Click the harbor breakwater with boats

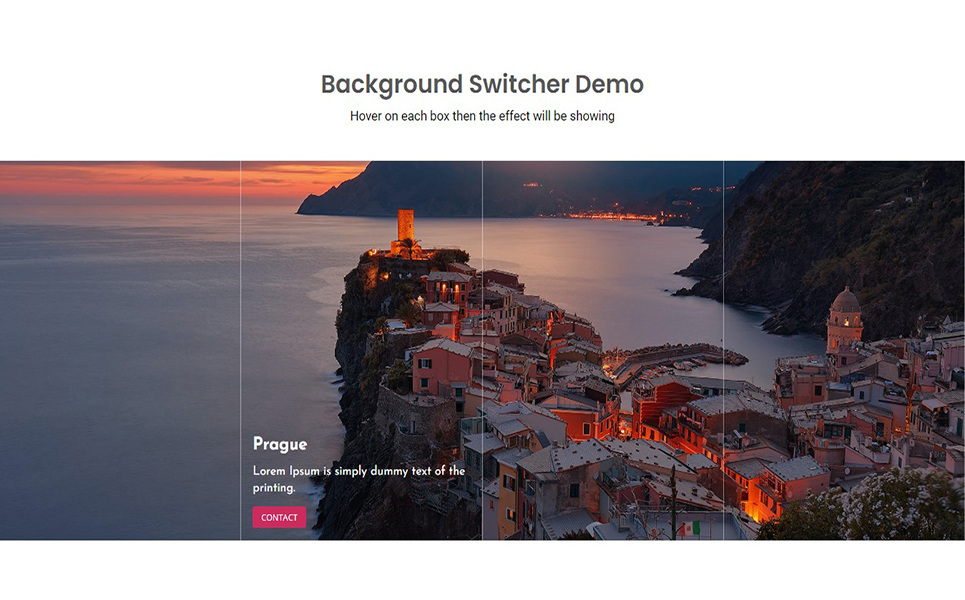tap(677, 359)
